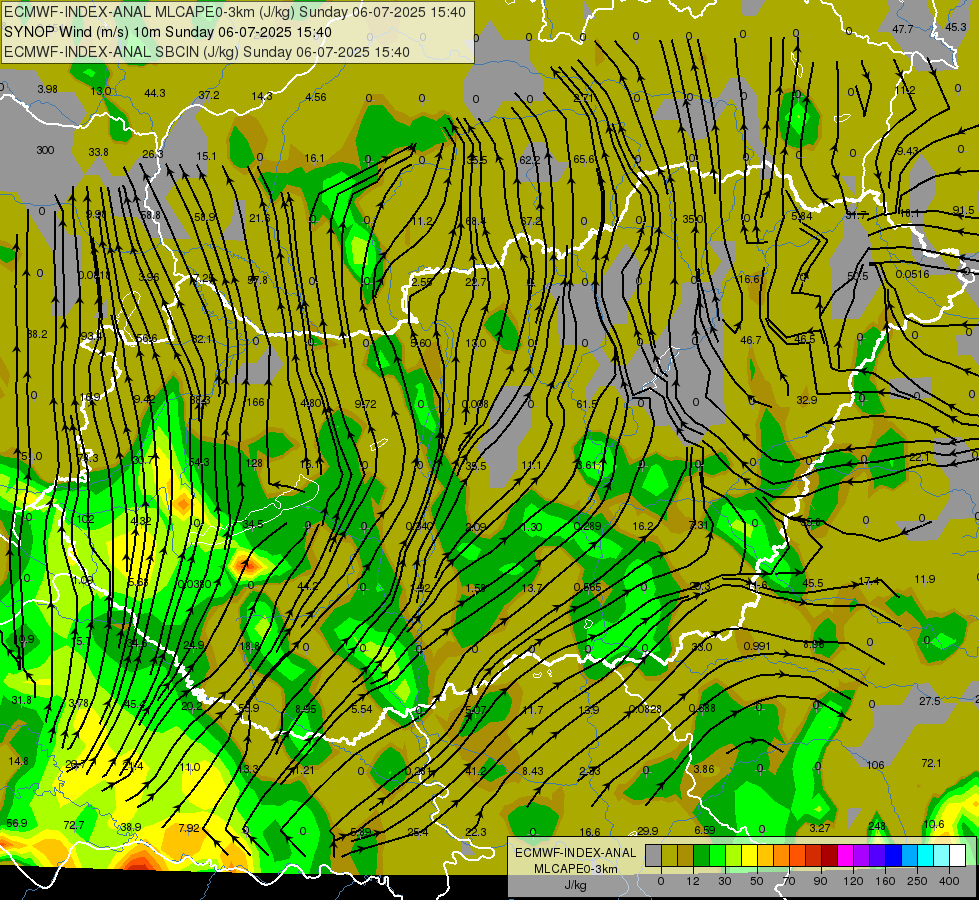Screen dimensions: 979x900
Task: Click the SYNOP Wind 10m title line
Action: click(168, 32)
